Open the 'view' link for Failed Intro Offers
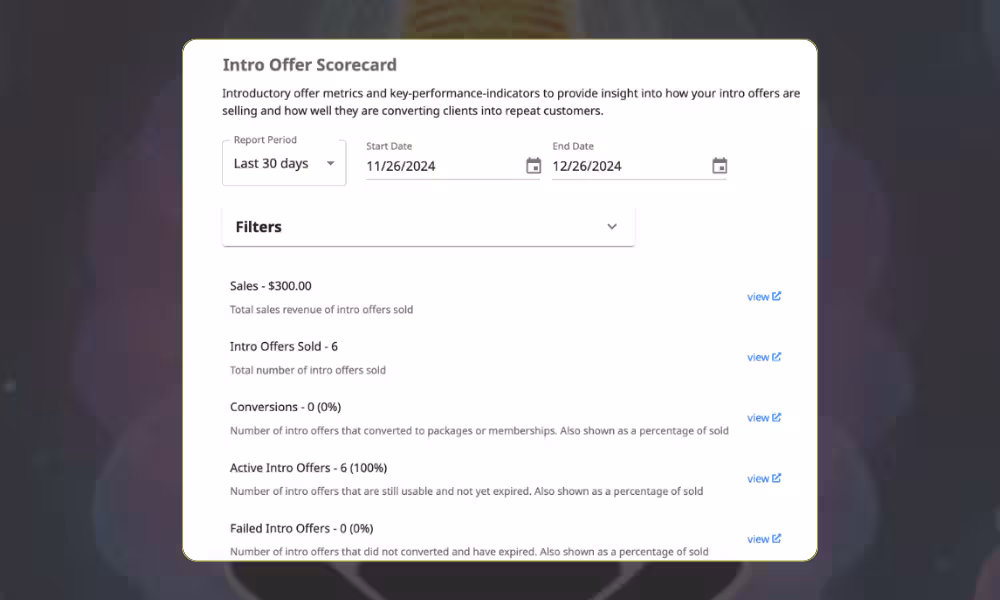The height and width of the screenshot is (600, 1000). pos(758,540)
